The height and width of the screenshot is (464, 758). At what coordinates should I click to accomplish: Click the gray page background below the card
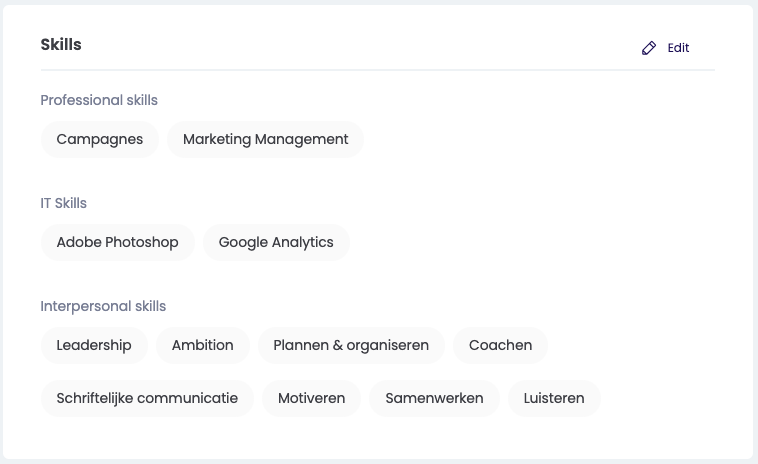point(378,461)
